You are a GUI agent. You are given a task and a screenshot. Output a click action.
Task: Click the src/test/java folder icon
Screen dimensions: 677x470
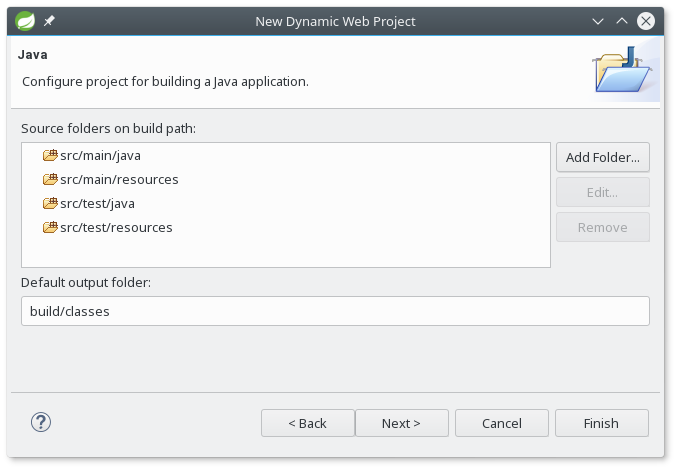[x=50, y=203]
